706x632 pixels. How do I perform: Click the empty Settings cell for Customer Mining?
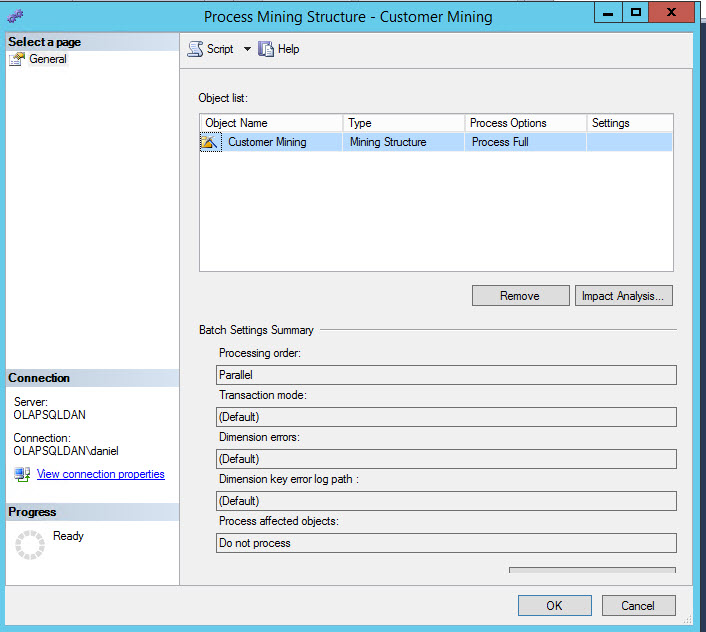(x=629, y=142)
